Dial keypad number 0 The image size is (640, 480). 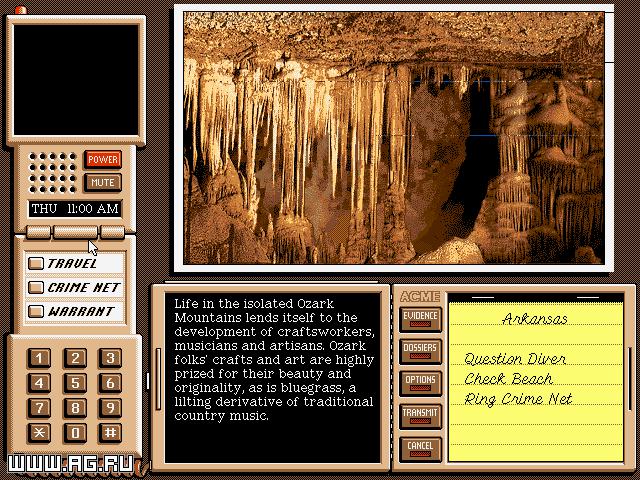75,433
